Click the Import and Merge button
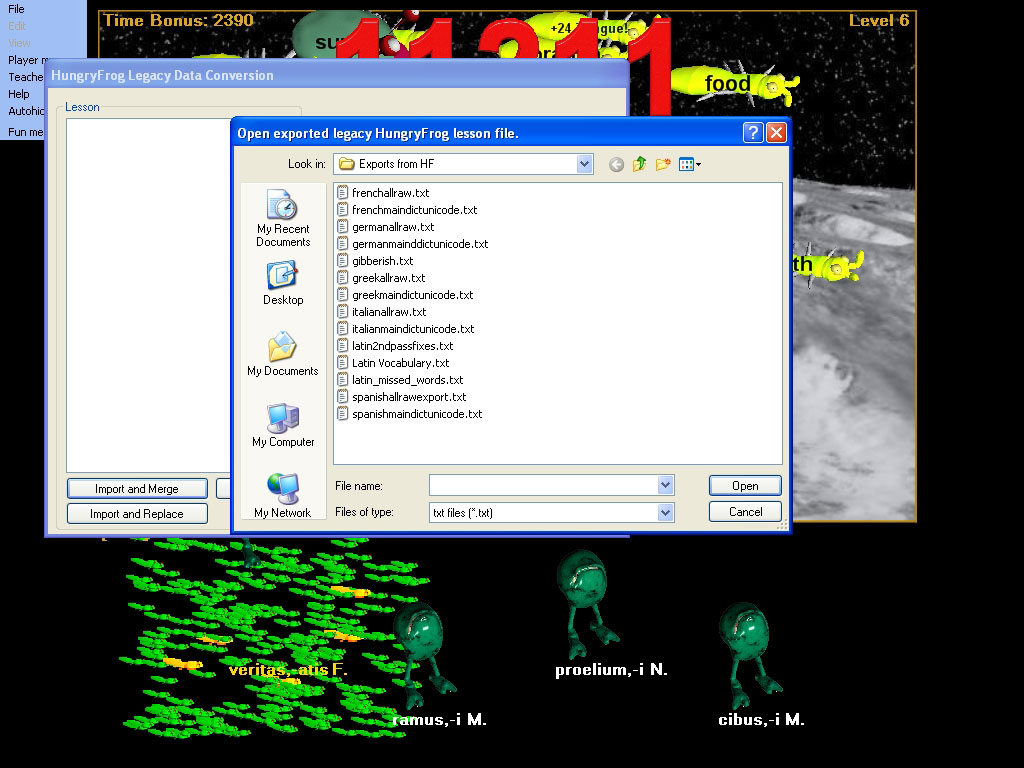 (x=137, y=489)
